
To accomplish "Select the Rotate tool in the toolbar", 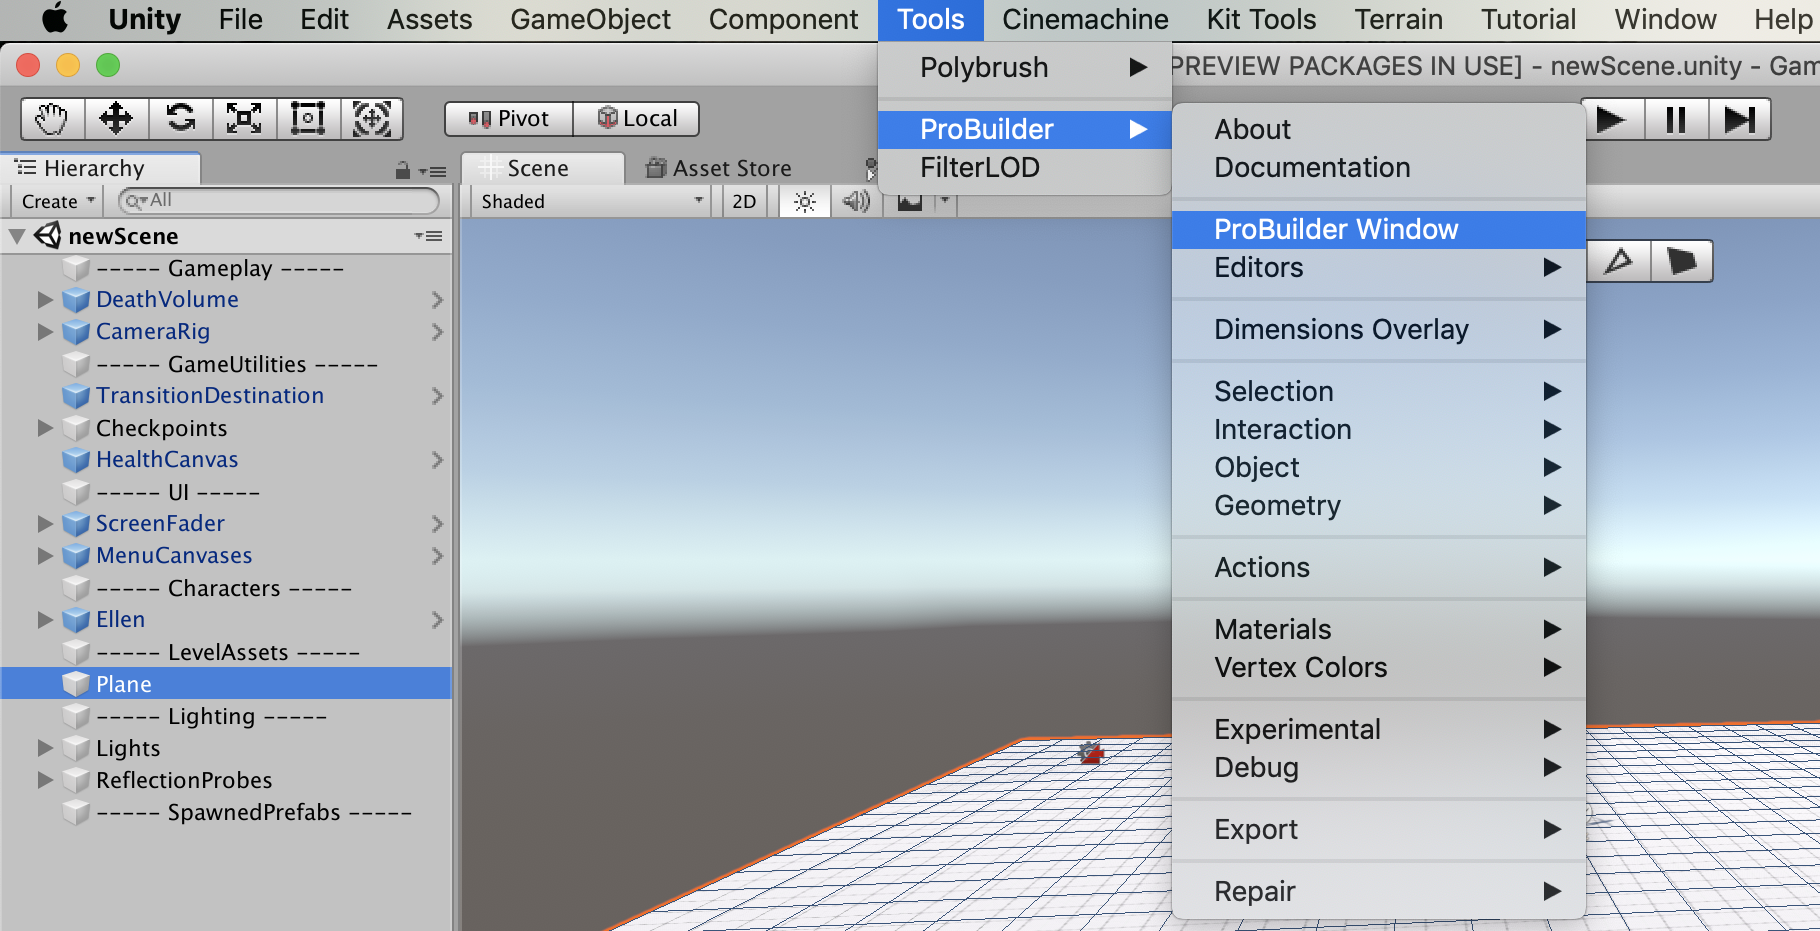I will 181,119.
